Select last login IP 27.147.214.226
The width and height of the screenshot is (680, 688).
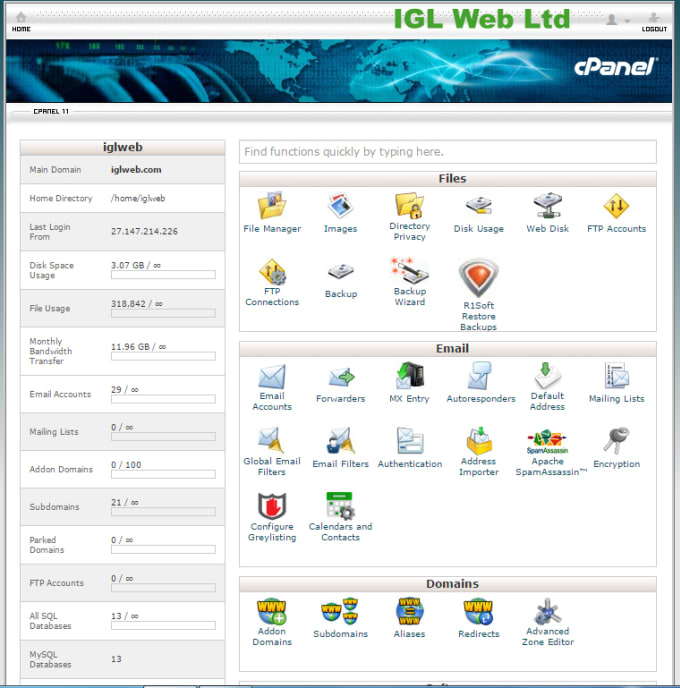(x=144, y=232)
